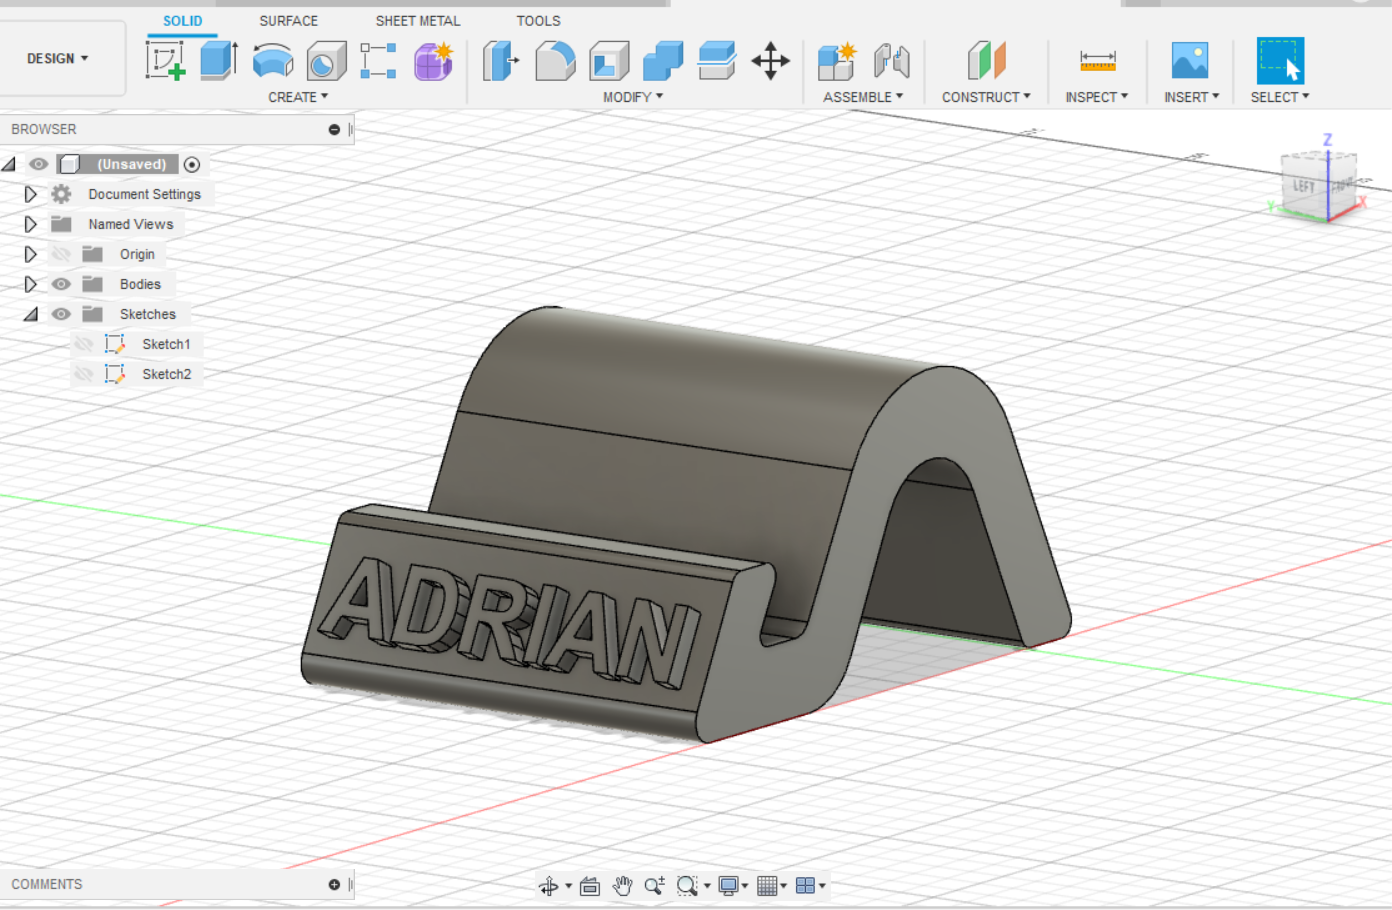1392x910 pixels.
Task: Select the Named Views label
Action: (131, 224)
